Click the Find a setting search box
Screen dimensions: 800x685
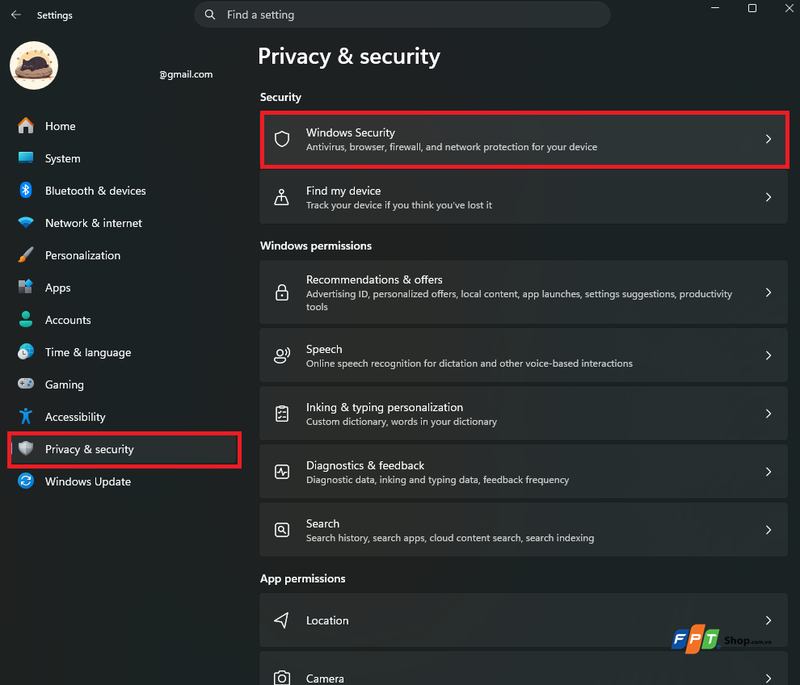coord(402,15)
